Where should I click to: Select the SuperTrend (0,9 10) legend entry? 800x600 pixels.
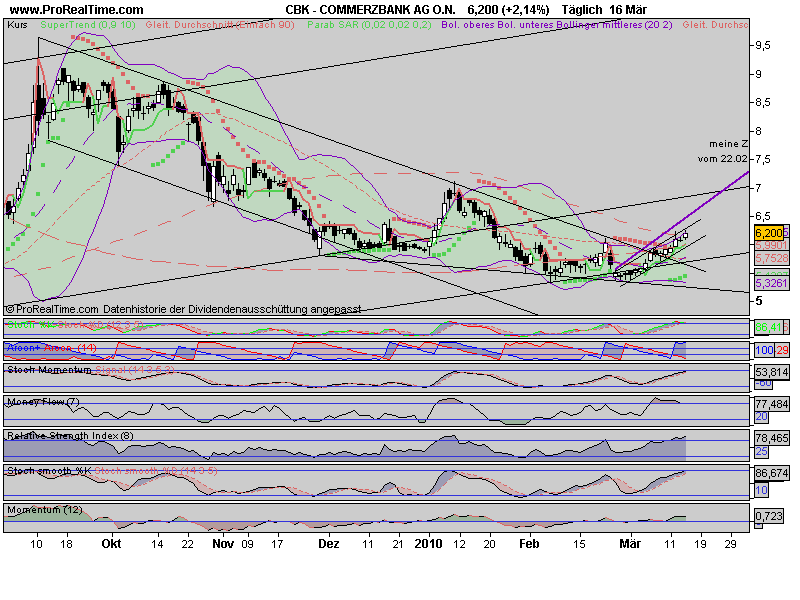(88, 24)
